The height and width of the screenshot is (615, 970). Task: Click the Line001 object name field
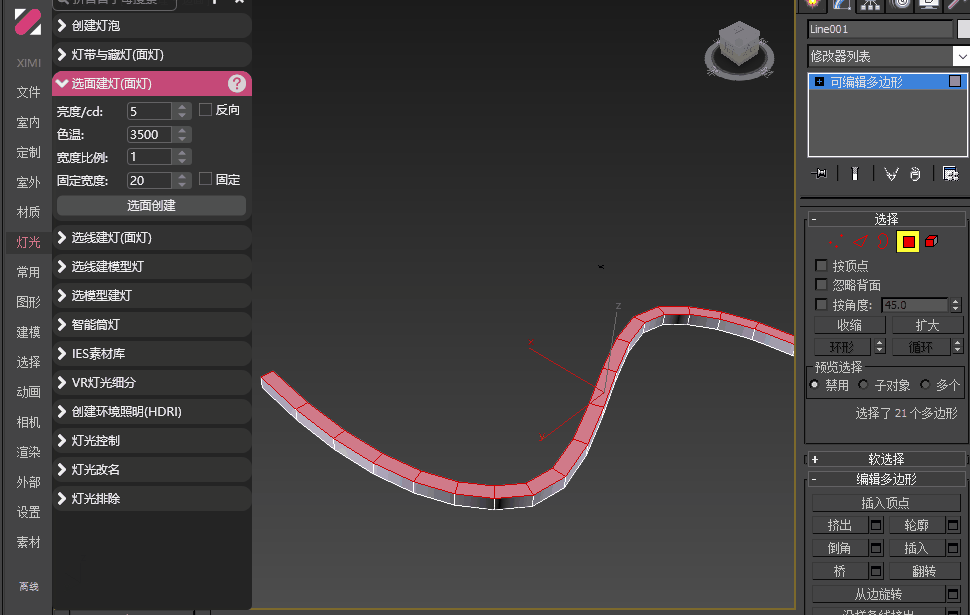click(880, 28)
